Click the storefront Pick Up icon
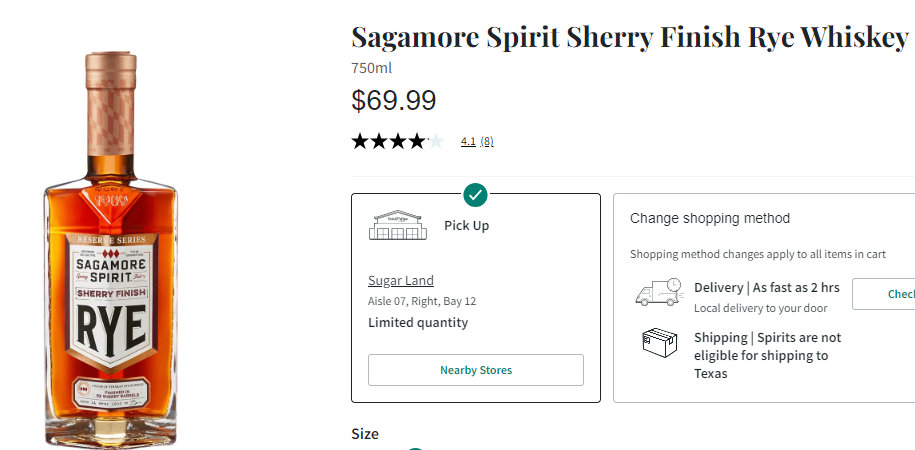The height and width of the screenshot is (450, 915). (x=397, y=225)
